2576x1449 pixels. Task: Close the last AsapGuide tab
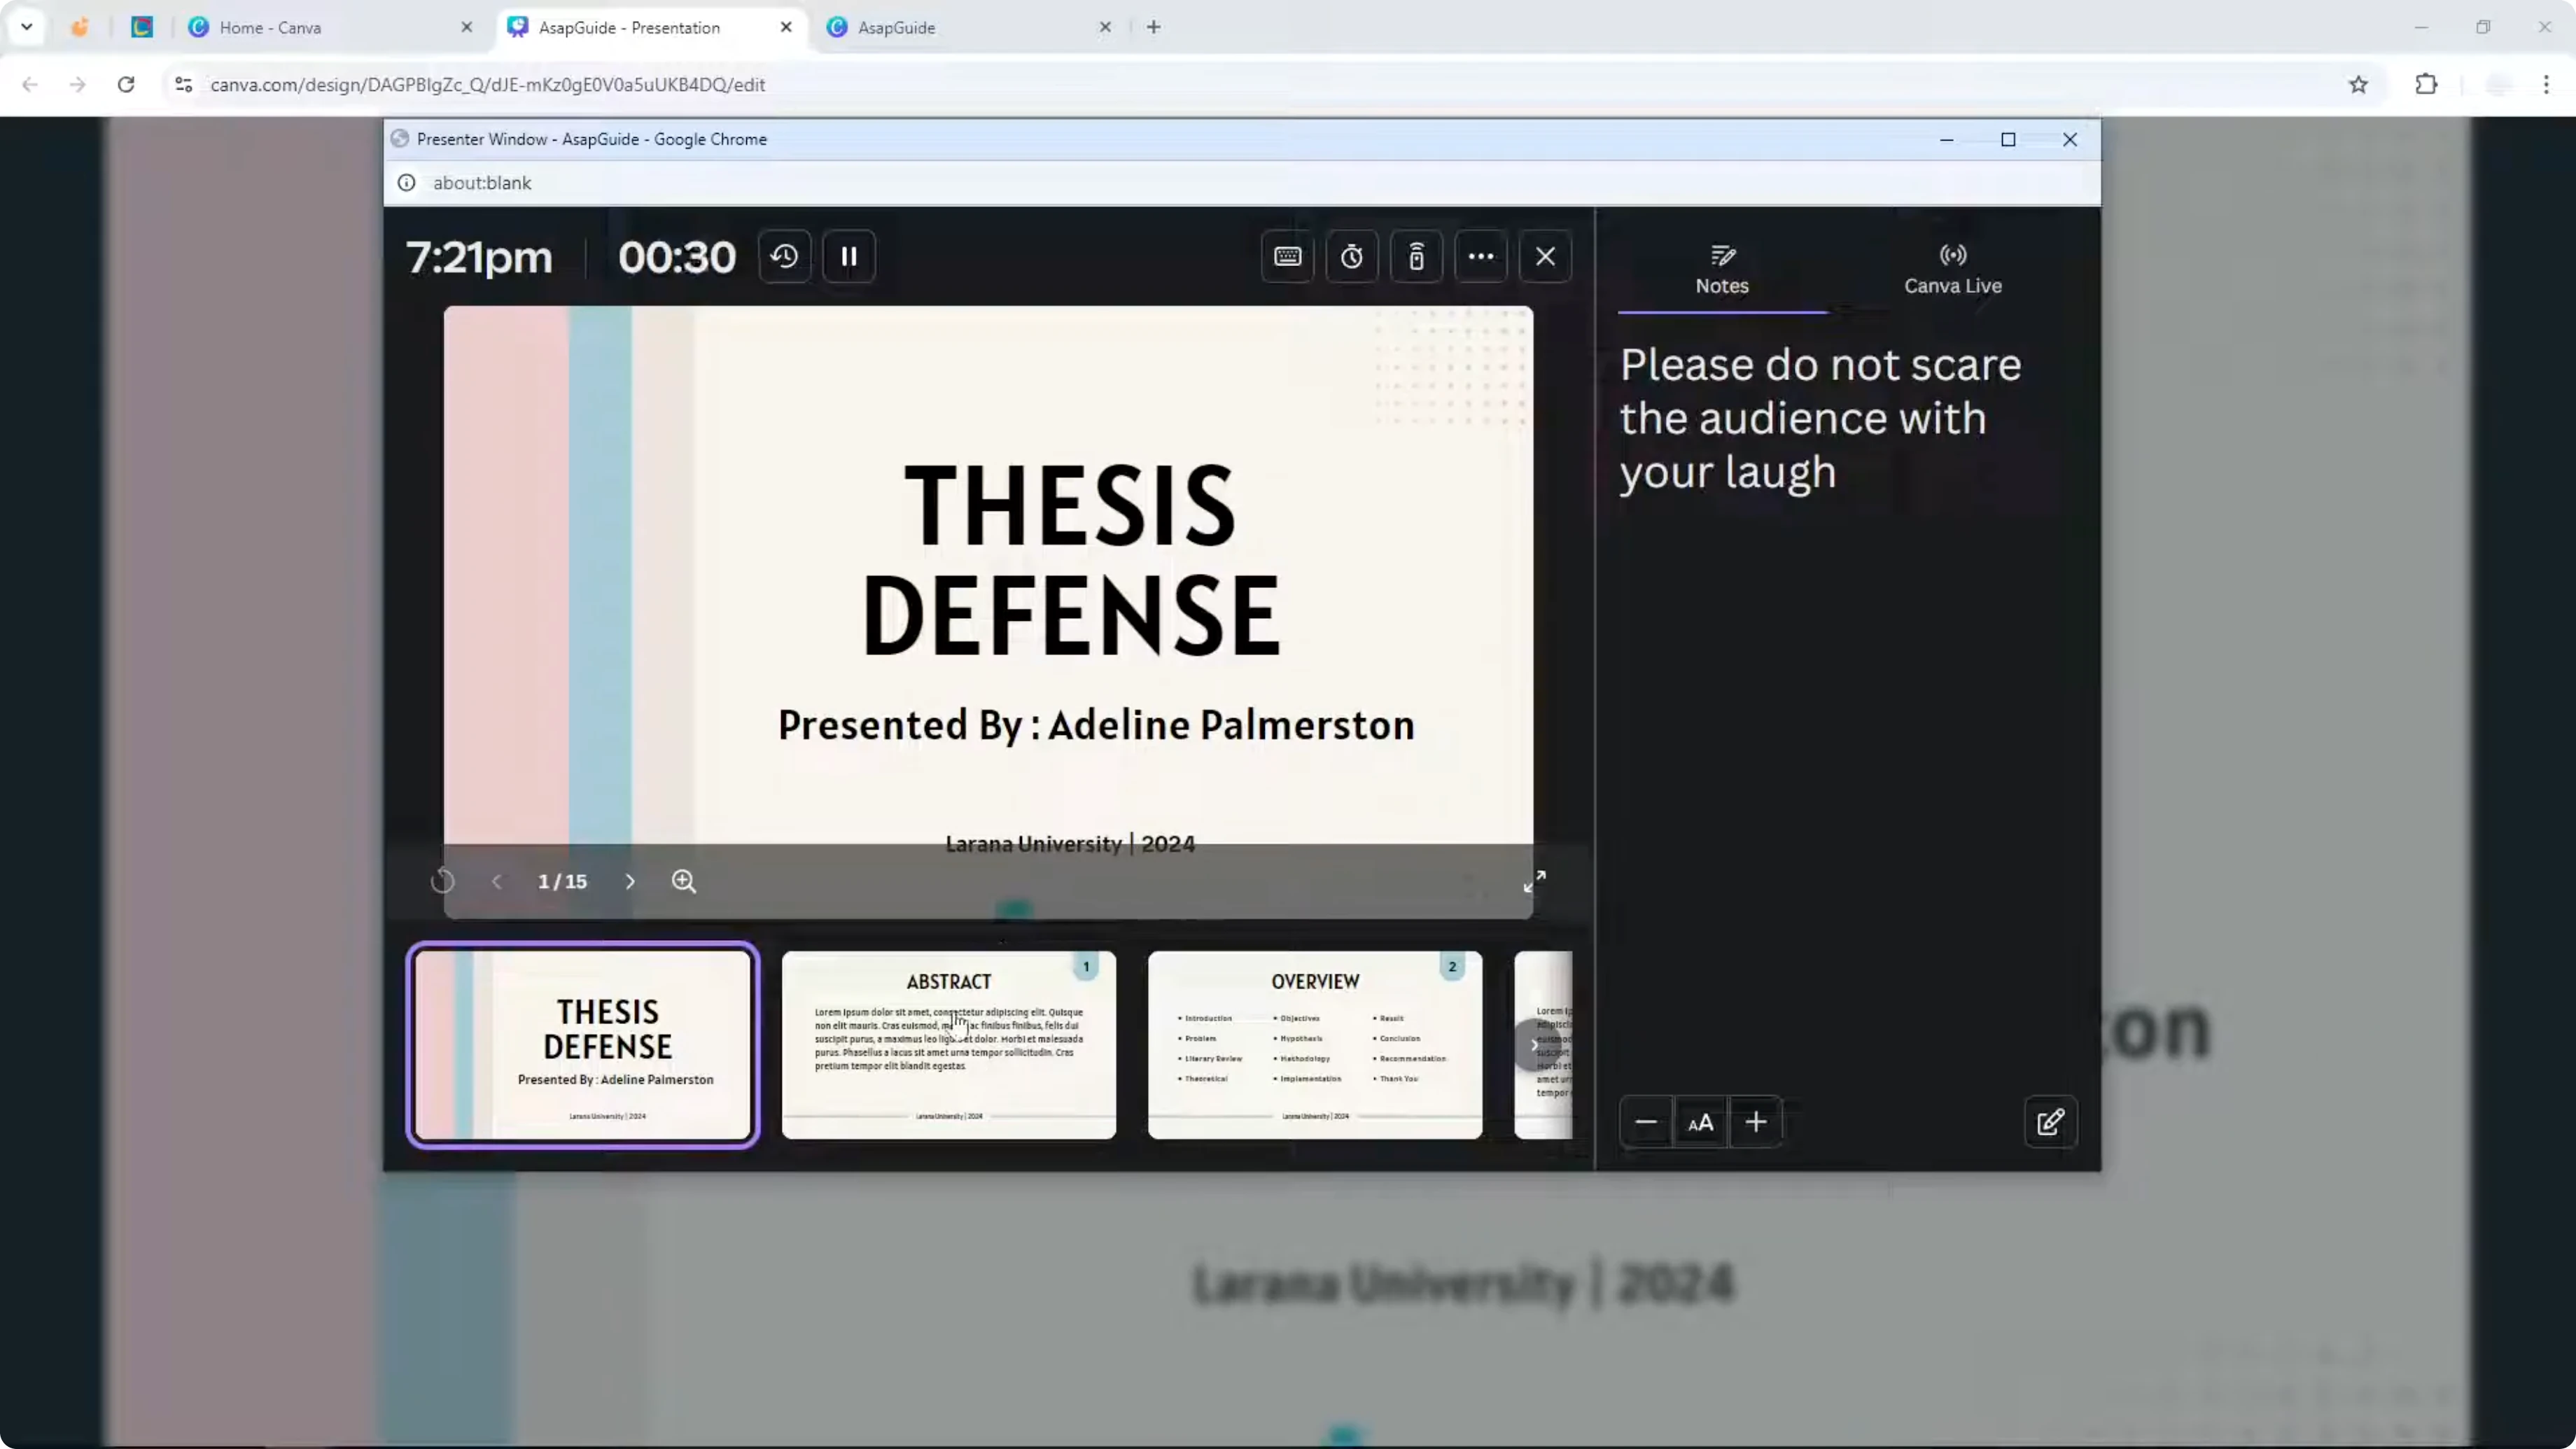(x=1105, y=27)
